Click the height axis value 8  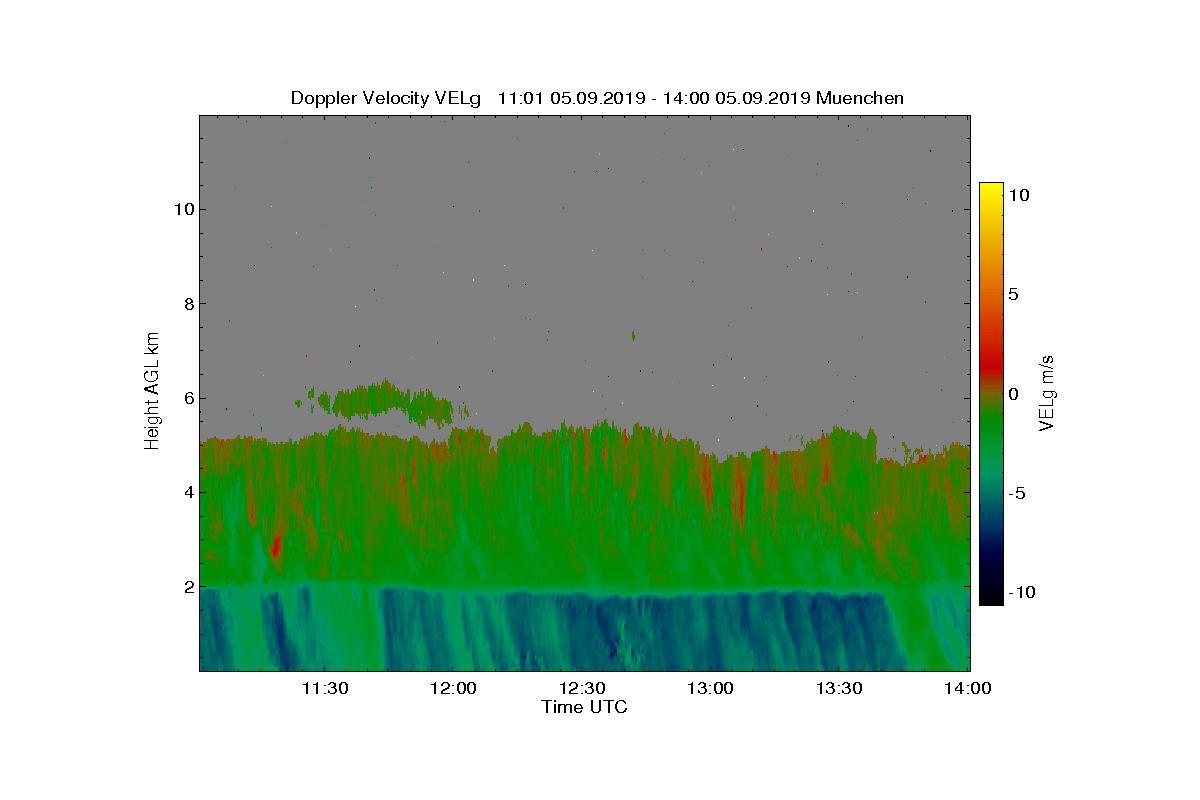pyautogui.click(x=187, y=303)
